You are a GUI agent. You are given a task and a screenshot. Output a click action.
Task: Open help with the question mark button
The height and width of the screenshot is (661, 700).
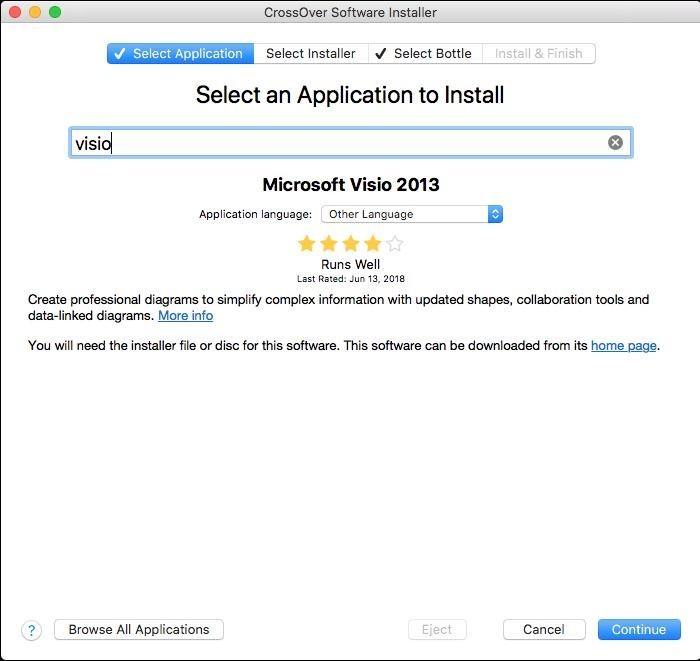point(31,630)
